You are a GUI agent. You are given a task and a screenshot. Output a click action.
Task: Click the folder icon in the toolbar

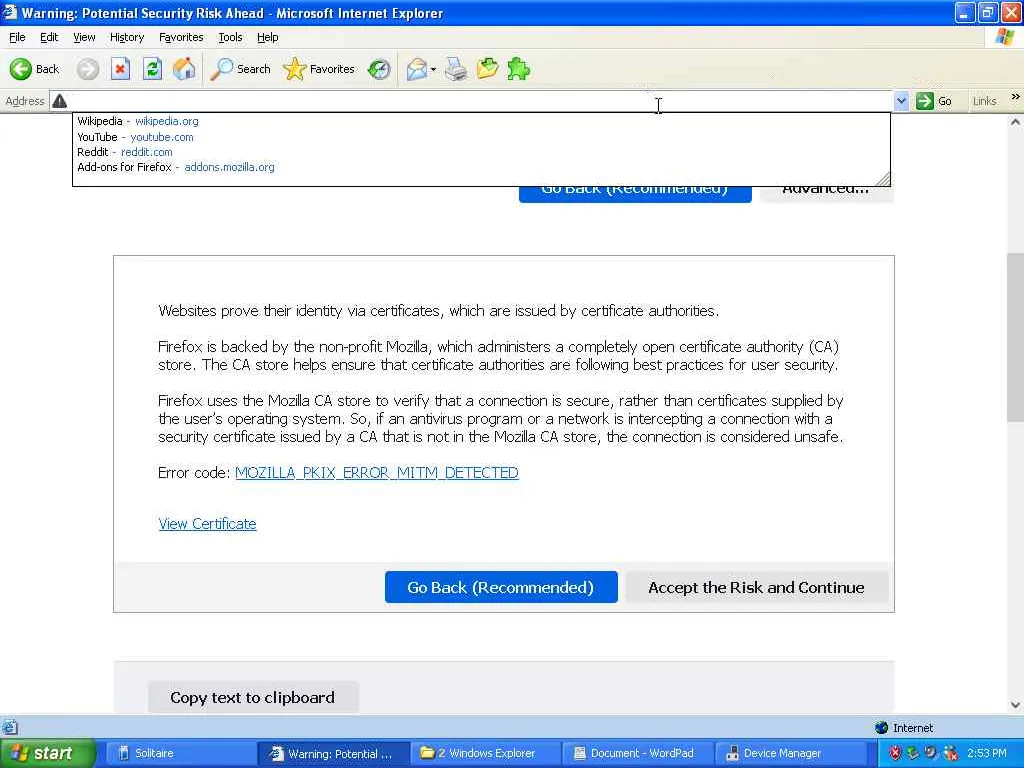pyautogui.click(x=487, y=69)
